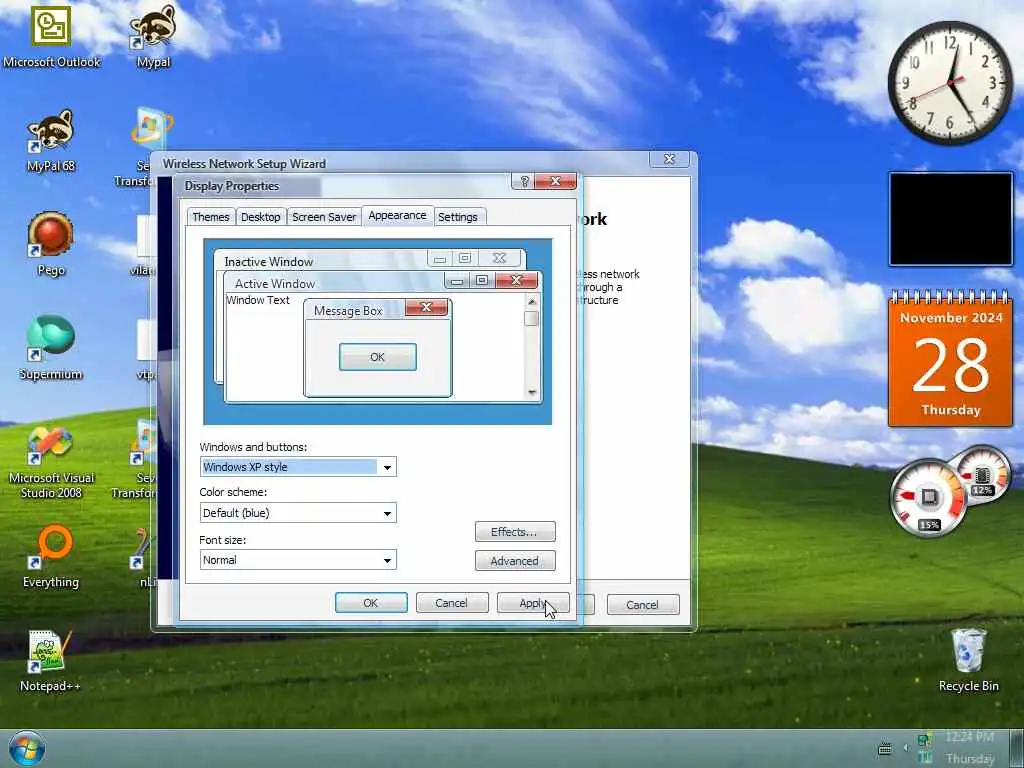This screenshot has width=1024, height=768.
Task: Click the preview Message Box OK button
Action: [x=377, y=357]
